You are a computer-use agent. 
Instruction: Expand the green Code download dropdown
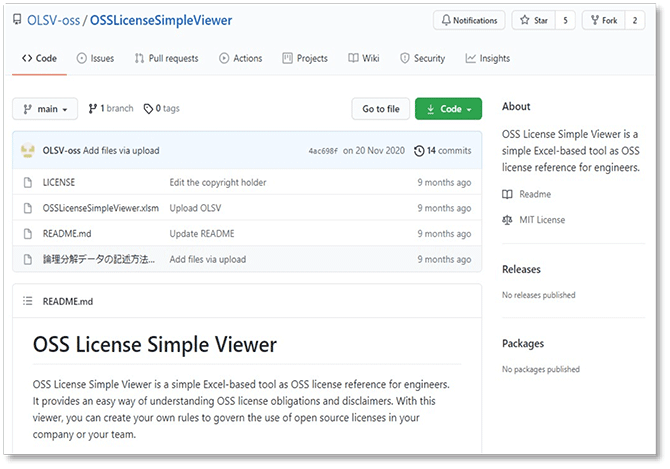tap(448, 109)
